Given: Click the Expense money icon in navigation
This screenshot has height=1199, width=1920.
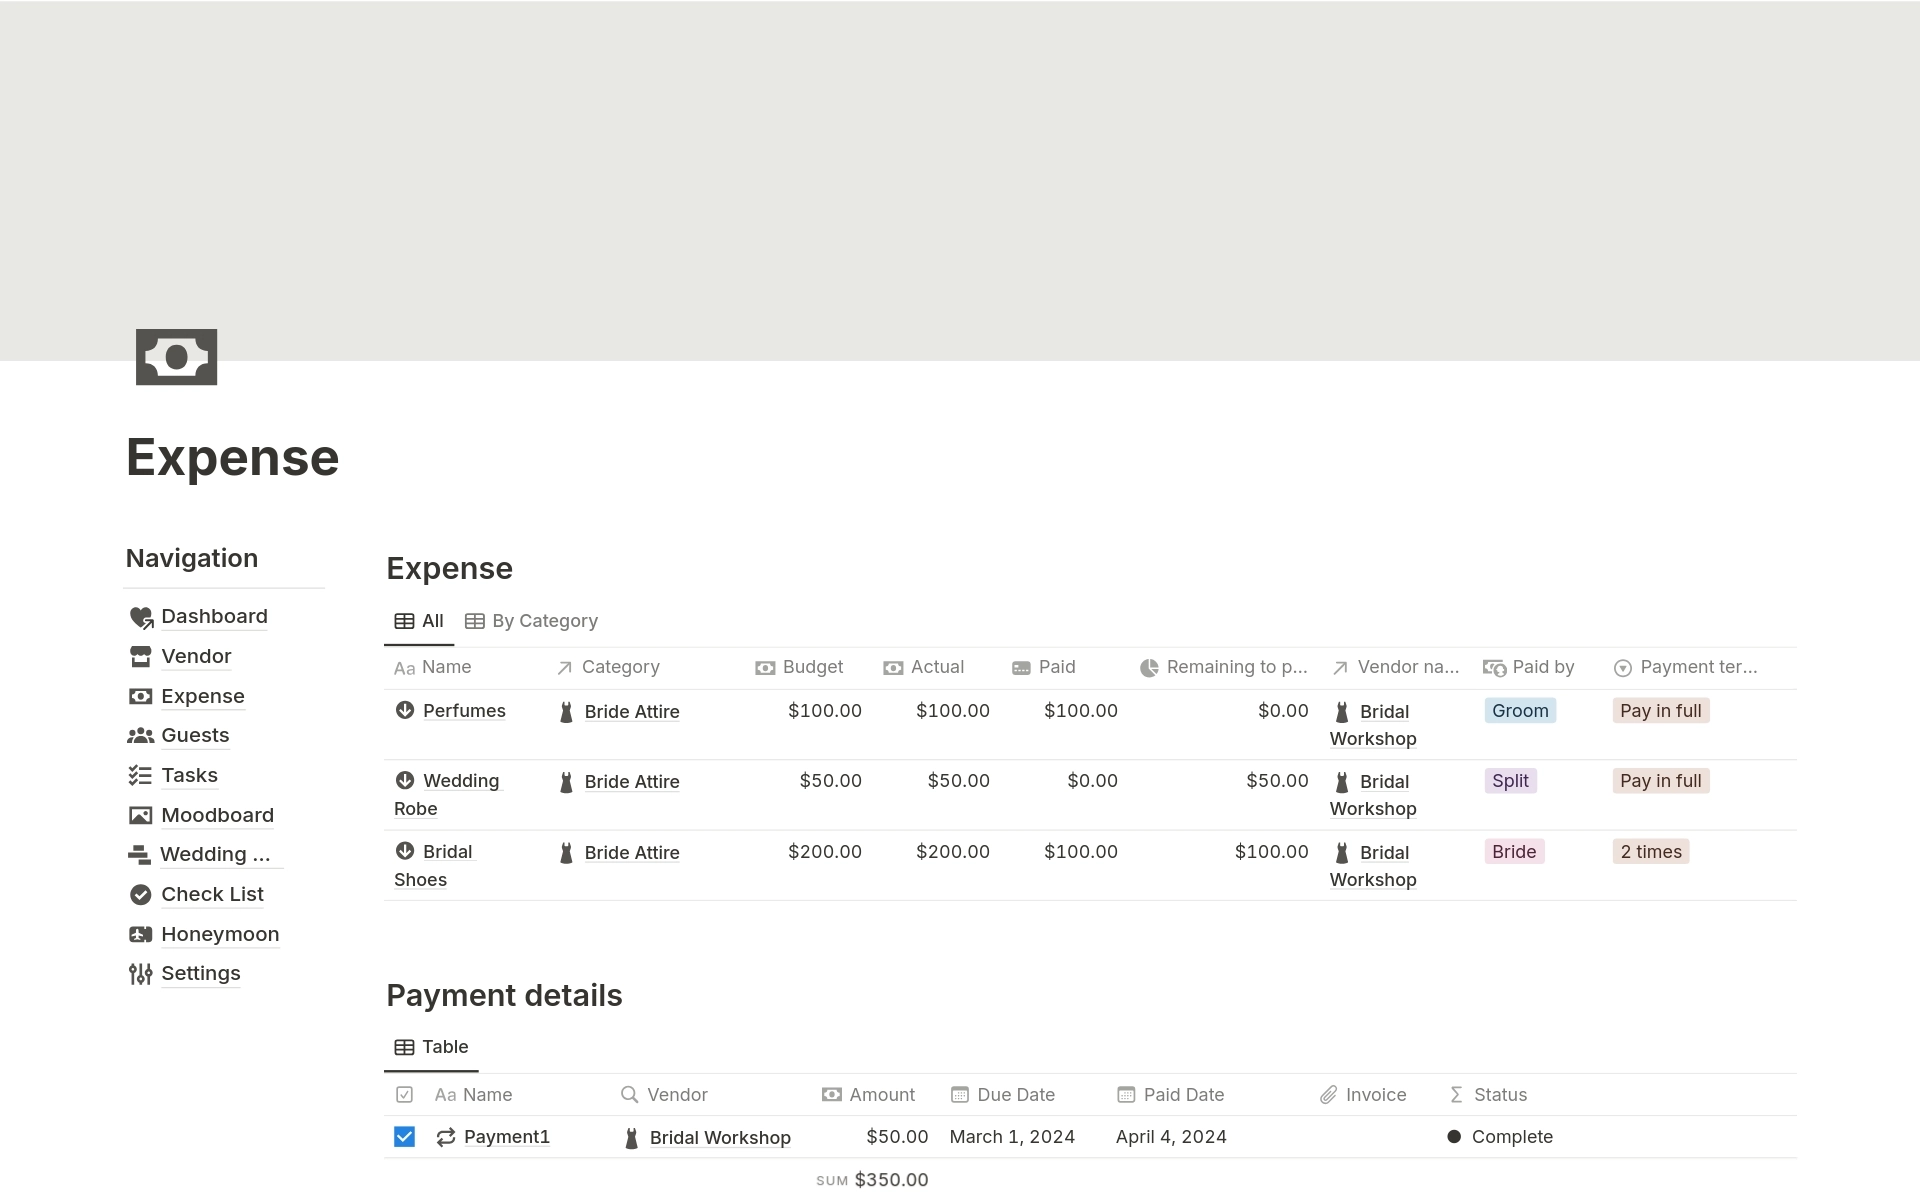Looking at the screenshot, I should tap(141, 696).
